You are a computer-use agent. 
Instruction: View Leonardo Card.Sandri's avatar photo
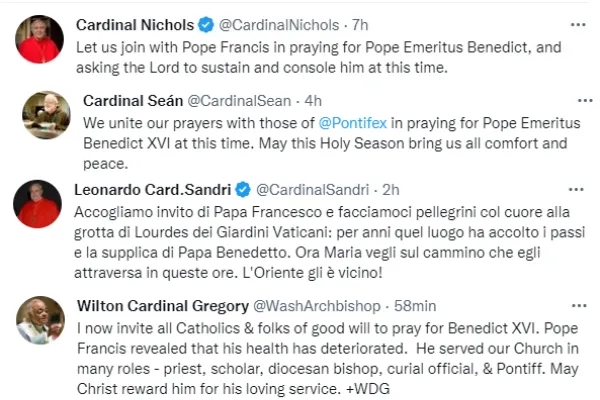coord(40,205)
